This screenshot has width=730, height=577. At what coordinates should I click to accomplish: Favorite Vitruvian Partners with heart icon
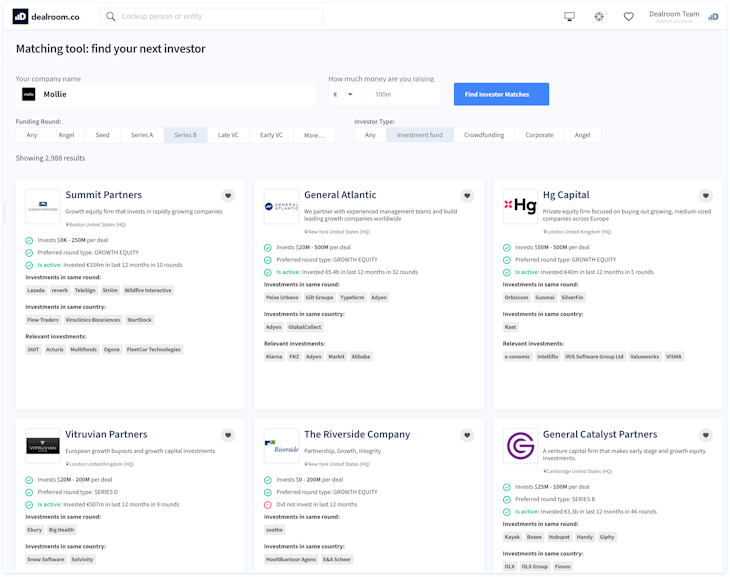point(228,435)
